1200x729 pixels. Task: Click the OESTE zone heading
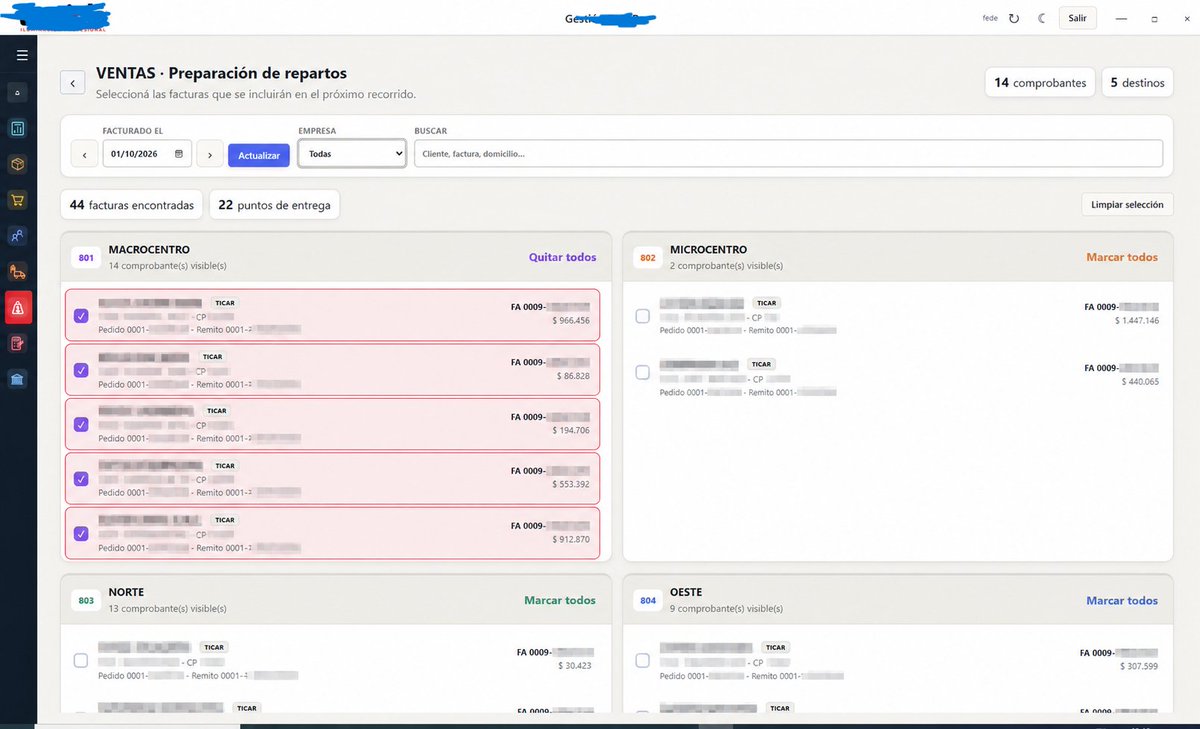point(686,593)
